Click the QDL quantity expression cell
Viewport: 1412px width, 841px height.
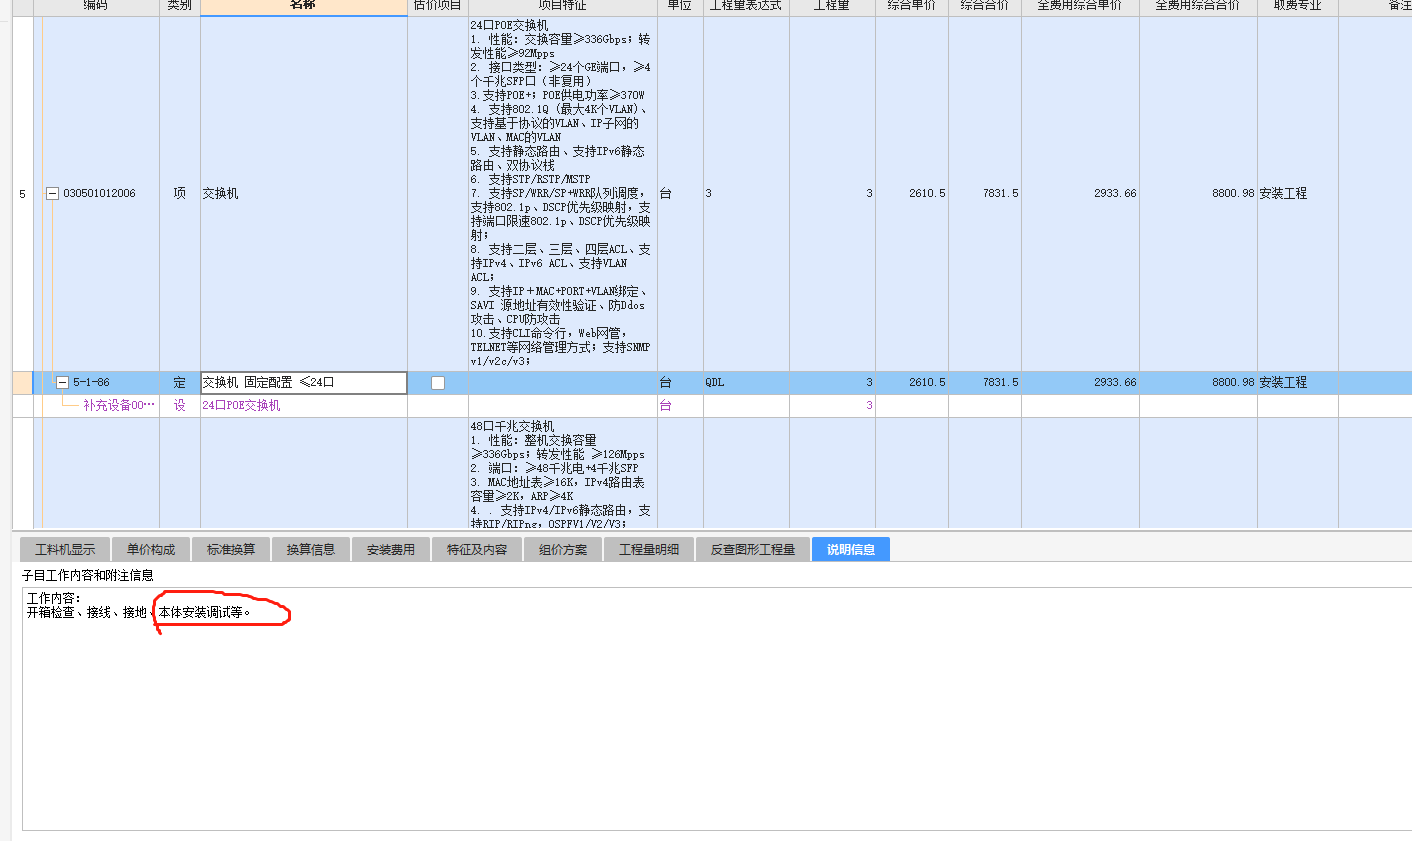[746, 383]
